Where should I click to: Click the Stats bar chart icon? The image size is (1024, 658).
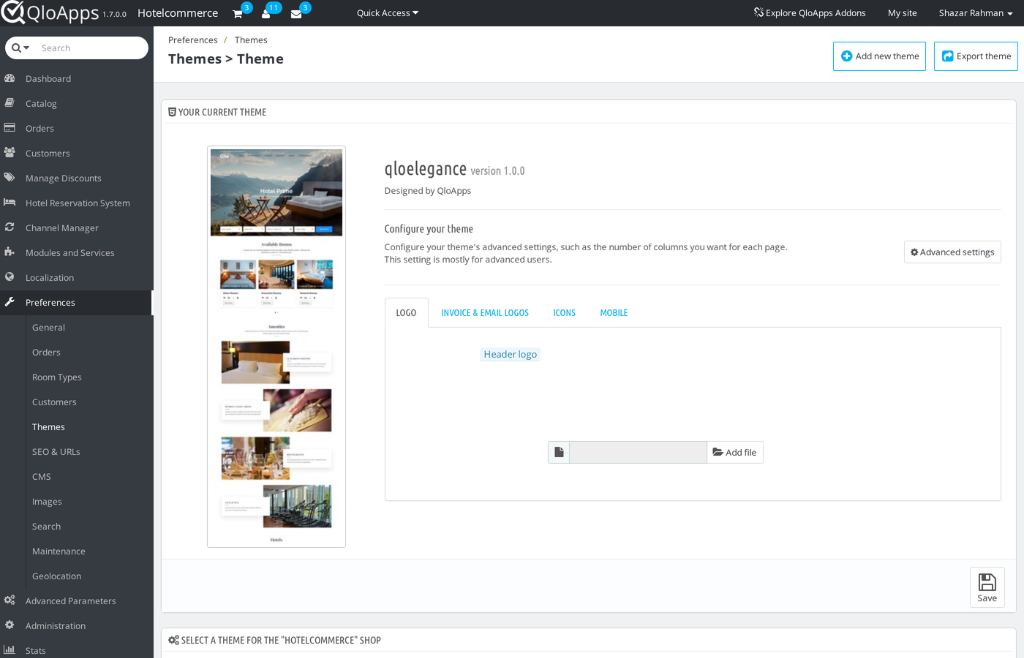(10, 650)
